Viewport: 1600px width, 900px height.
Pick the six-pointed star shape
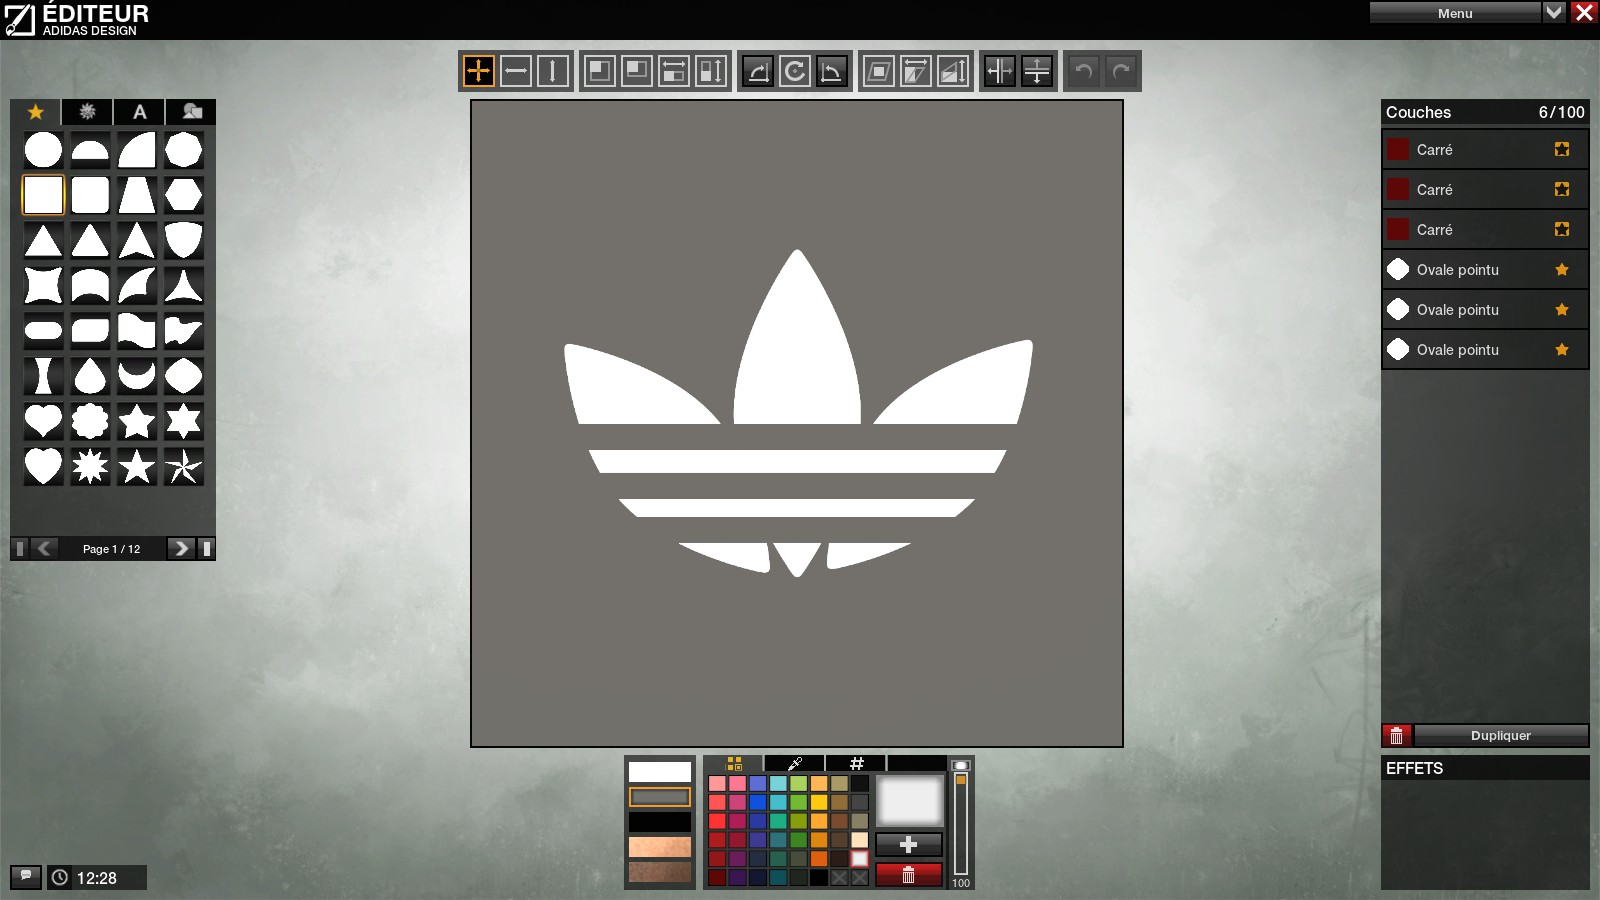pyautogui.click(x=184, y=421)
